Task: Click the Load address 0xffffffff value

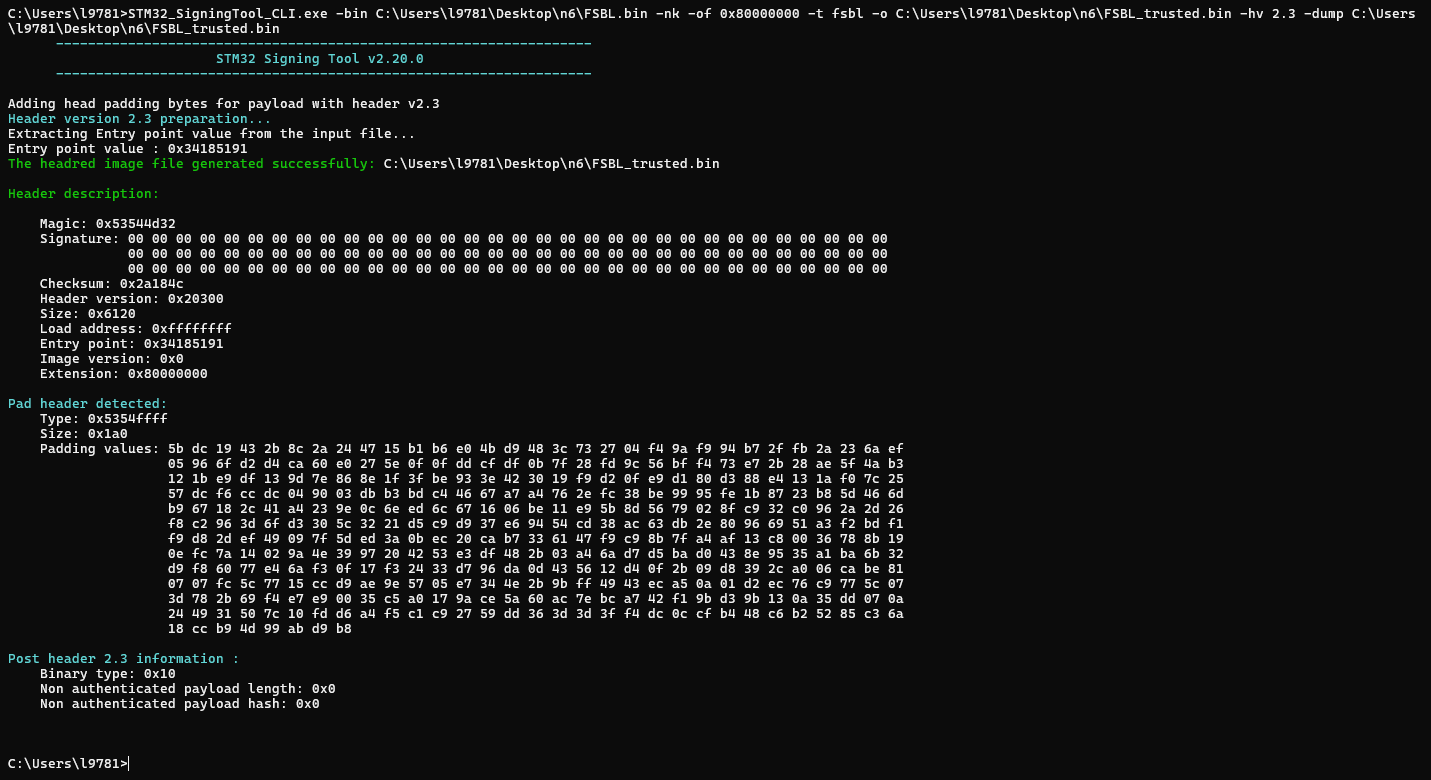Action: pyautogui.click(x=191, y=329)
